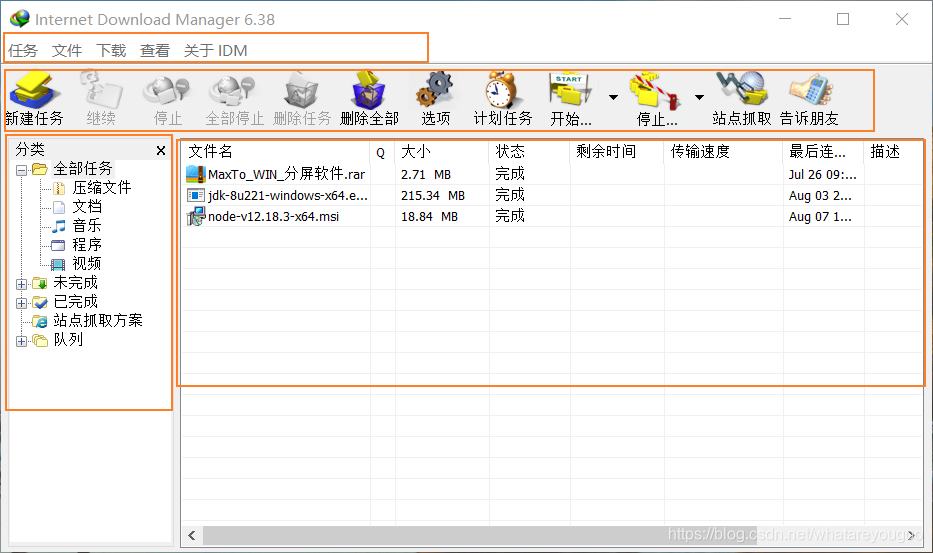933x553 pixels.
Task: Click the Q column header
Action: point(383,152)
